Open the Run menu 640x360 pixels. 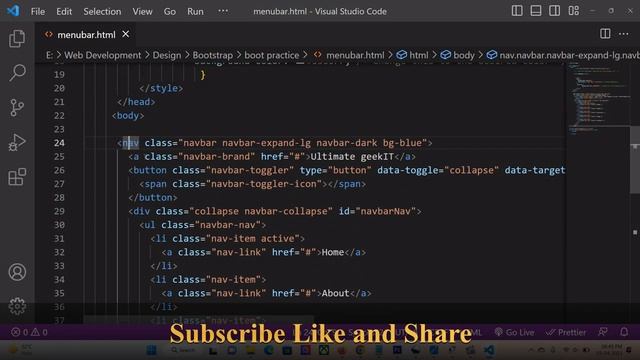195,11
